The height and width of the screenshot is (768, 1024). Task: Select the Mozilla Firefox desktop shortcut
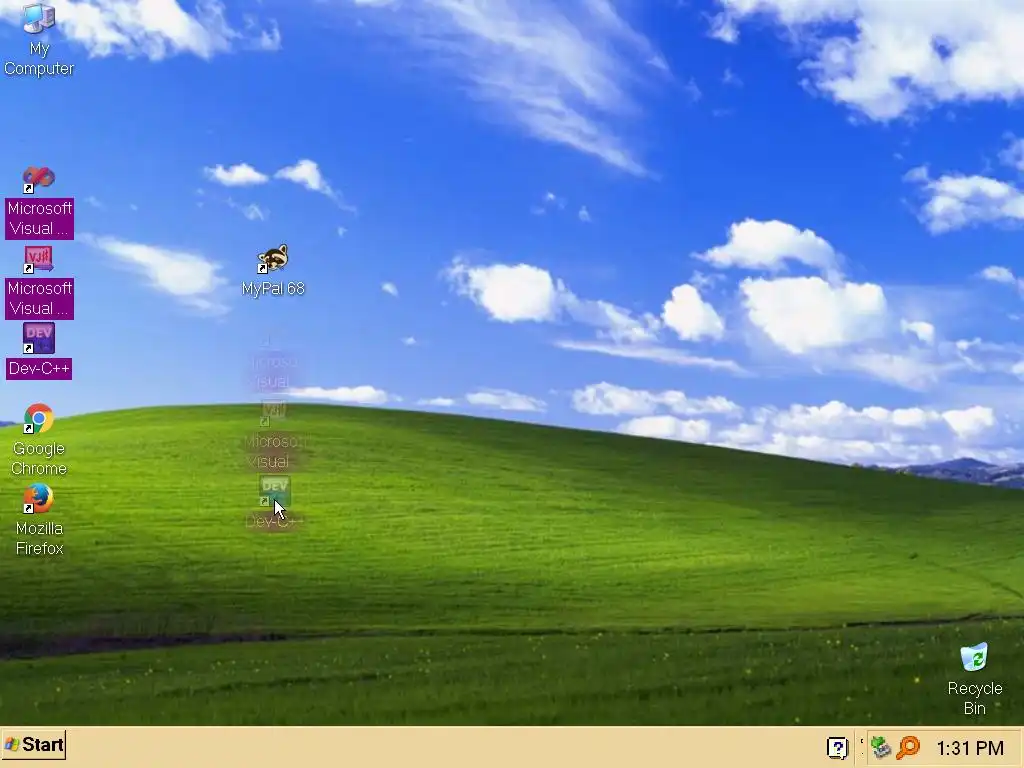tap(39, 520)
